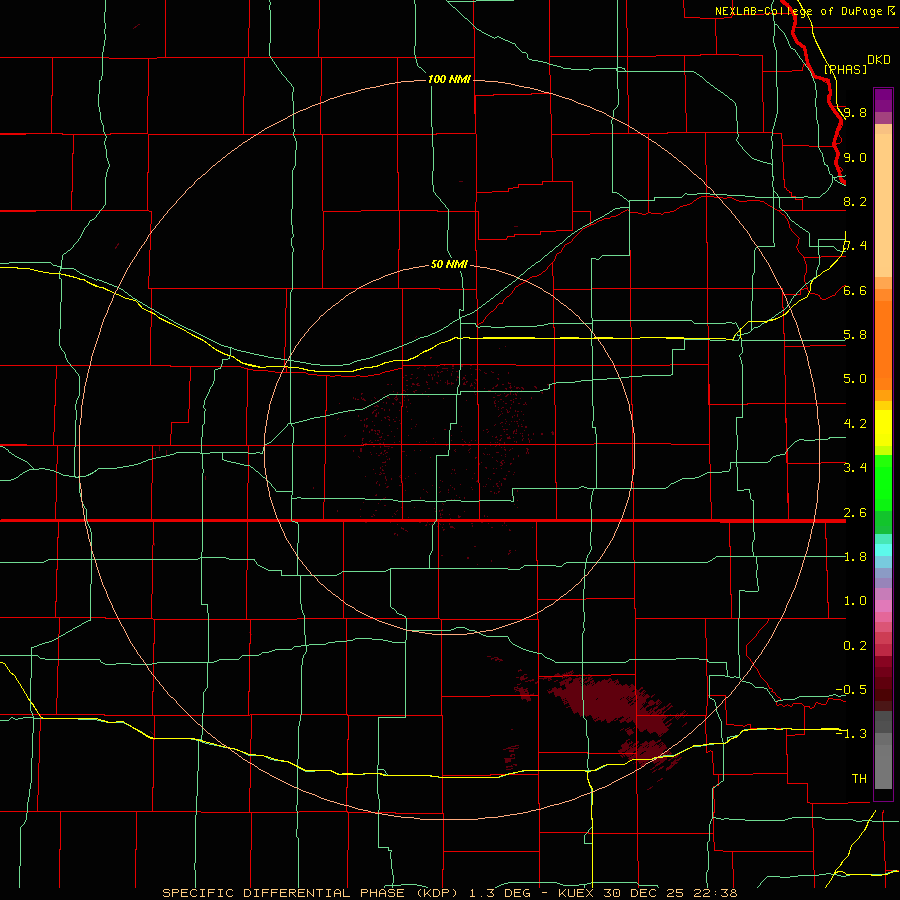
Task: Click the 100 NMI range ring label
Action: [449, 79]
